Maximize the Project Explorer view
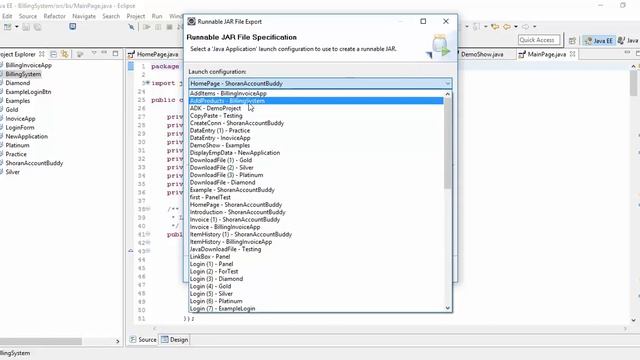This screenshot has height=360, width=640. pos(116,53)
